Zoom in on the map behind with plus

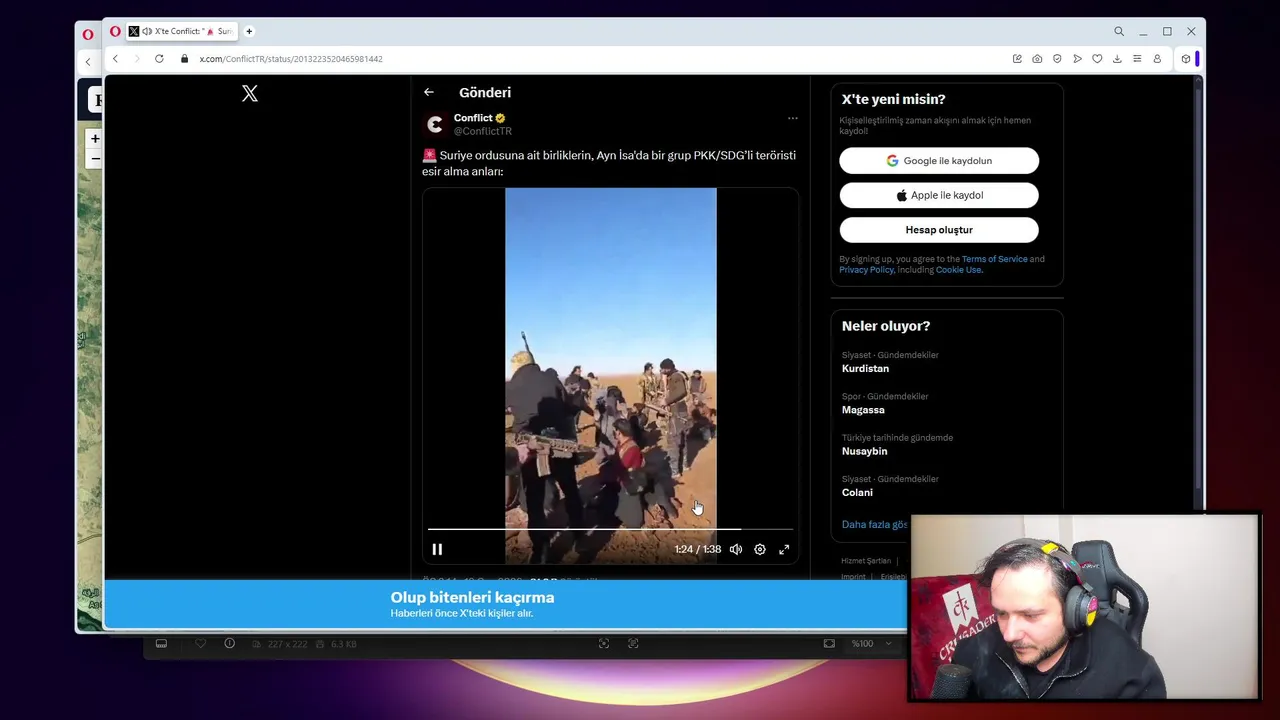coord(95,139)
